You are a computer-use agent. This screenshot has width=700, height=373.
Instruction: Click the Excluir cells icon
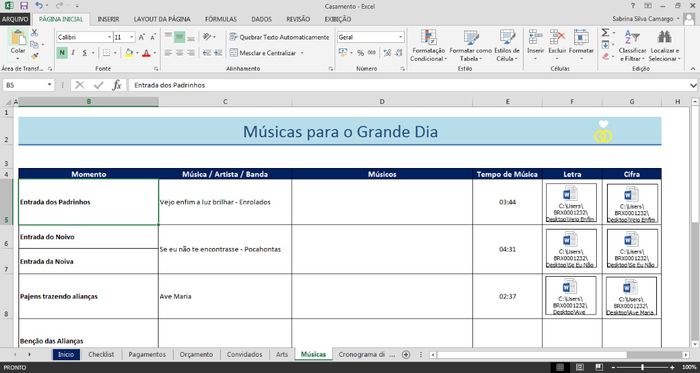click(557, 37)
